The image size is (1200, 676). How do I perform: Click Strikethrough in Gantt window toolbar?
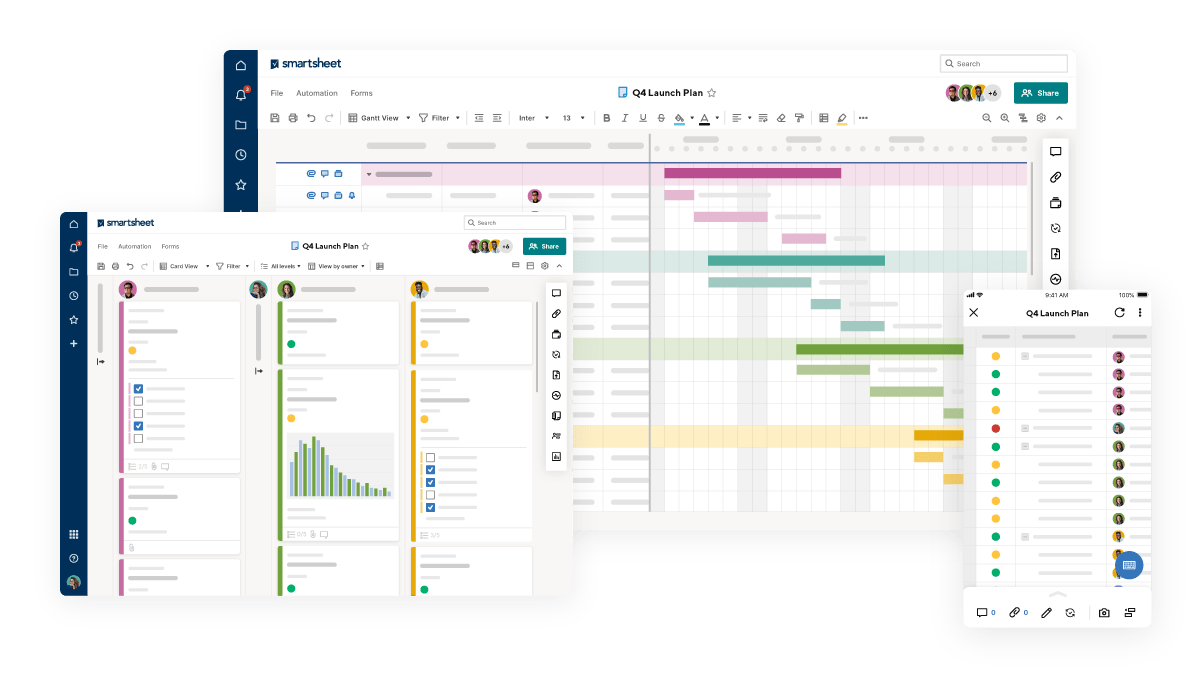660,118
